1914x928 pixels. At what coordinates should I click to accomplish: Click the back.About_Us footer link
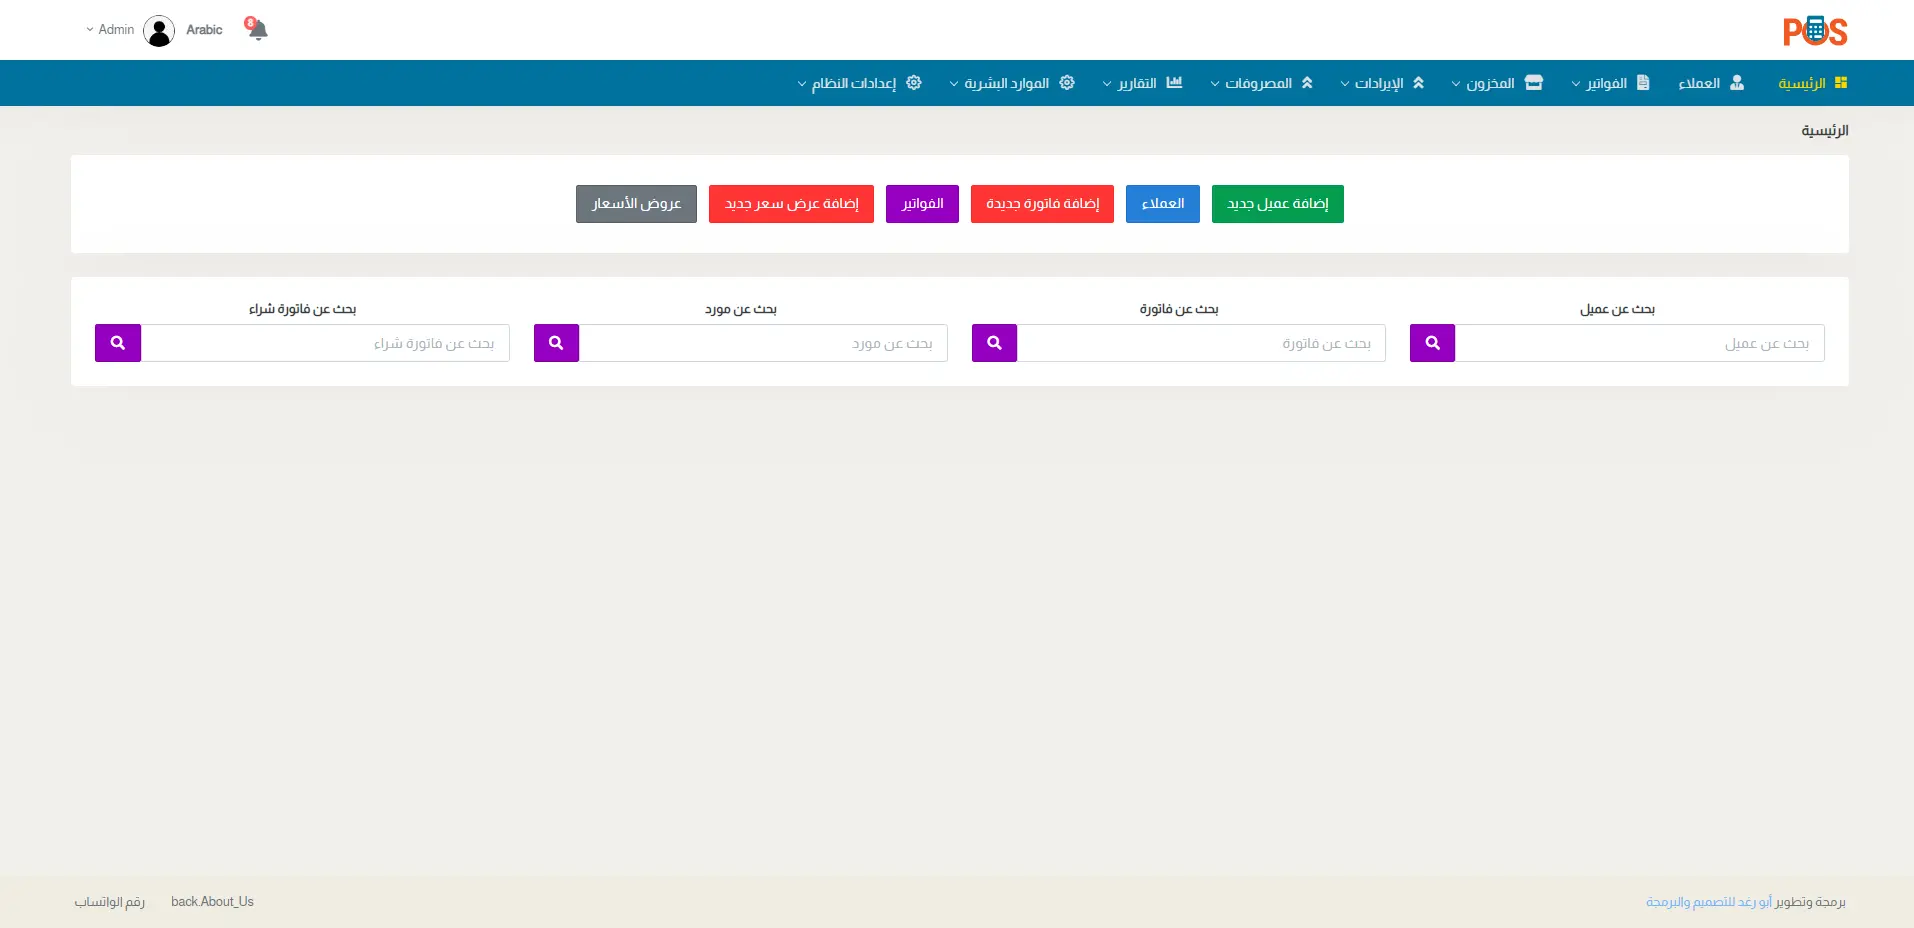pyautogui.click(x=212, y=902)
